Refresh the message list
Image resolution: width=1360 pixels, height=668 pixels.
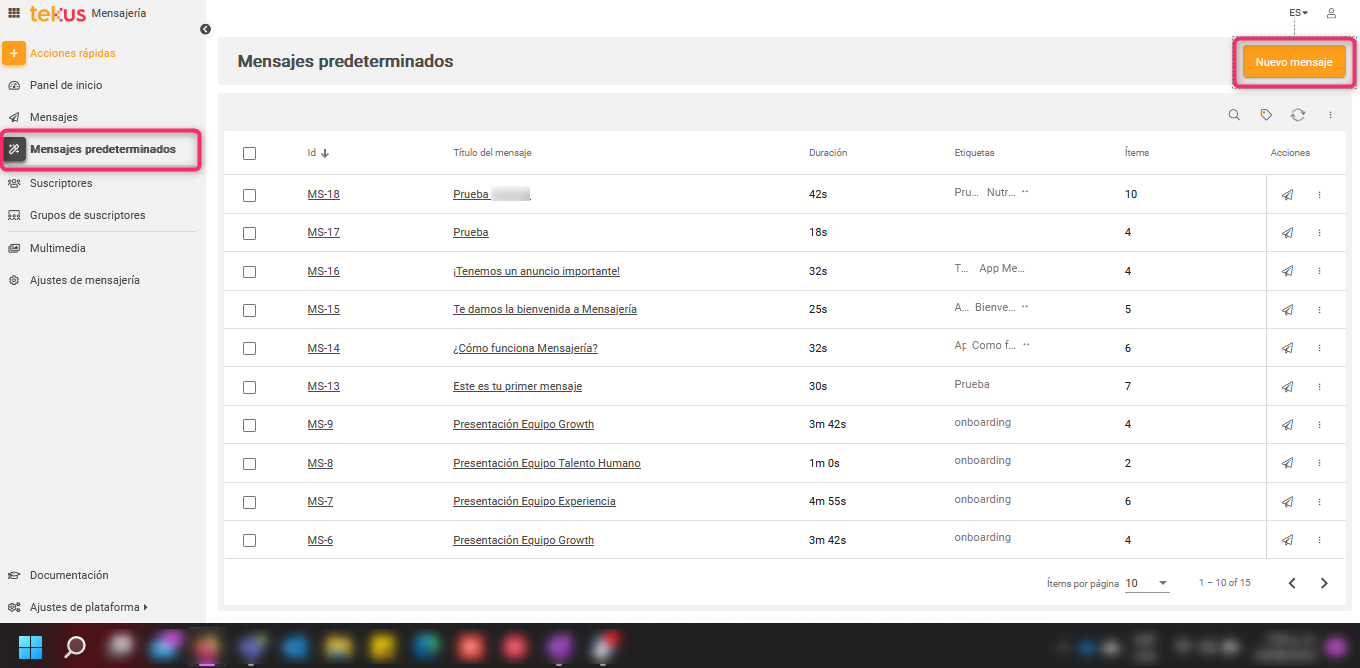(1298, 115)
